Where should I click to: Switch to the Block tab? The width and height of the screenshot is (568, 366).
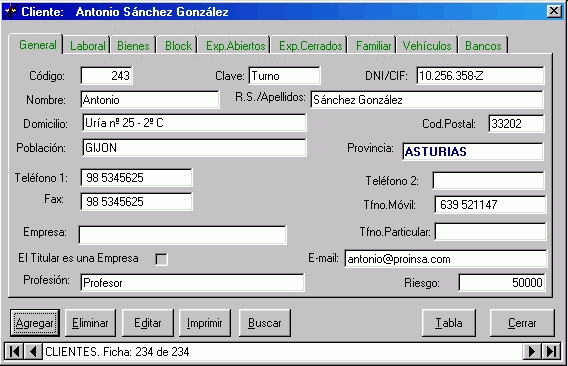178,46
